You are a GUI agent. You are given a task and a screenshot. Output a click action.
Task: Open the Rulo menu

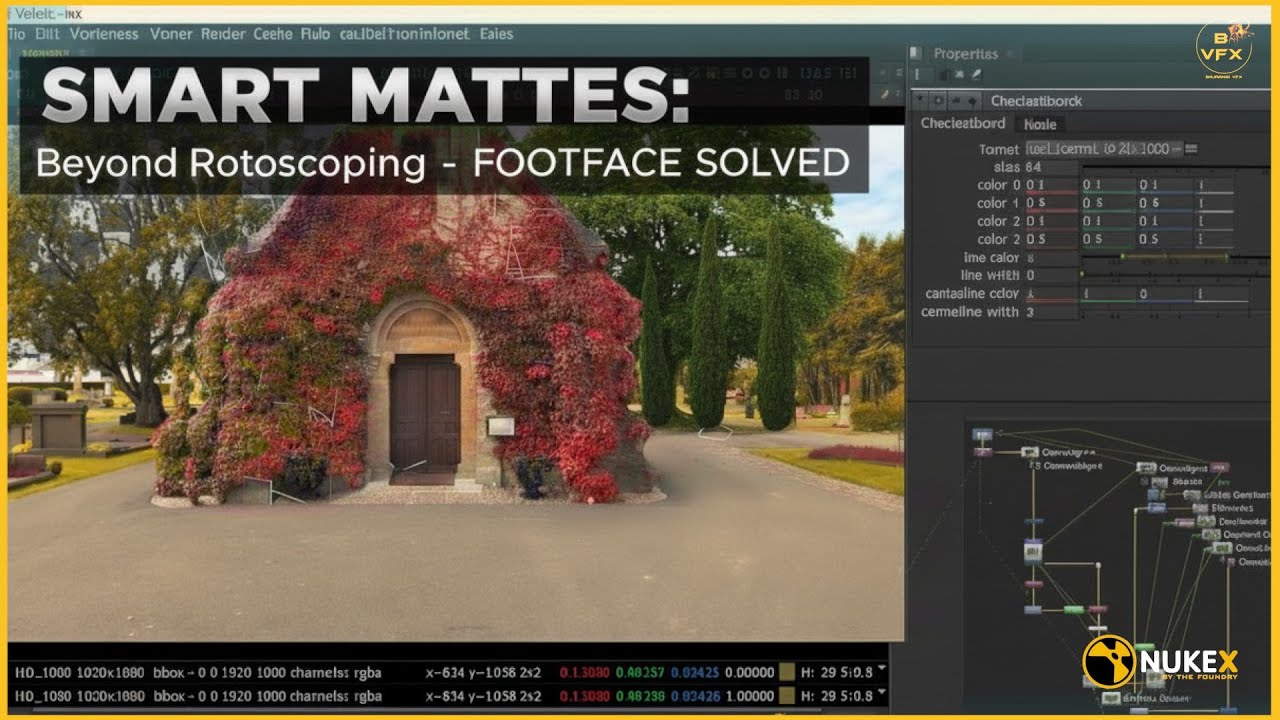click(x=315, y=34)
